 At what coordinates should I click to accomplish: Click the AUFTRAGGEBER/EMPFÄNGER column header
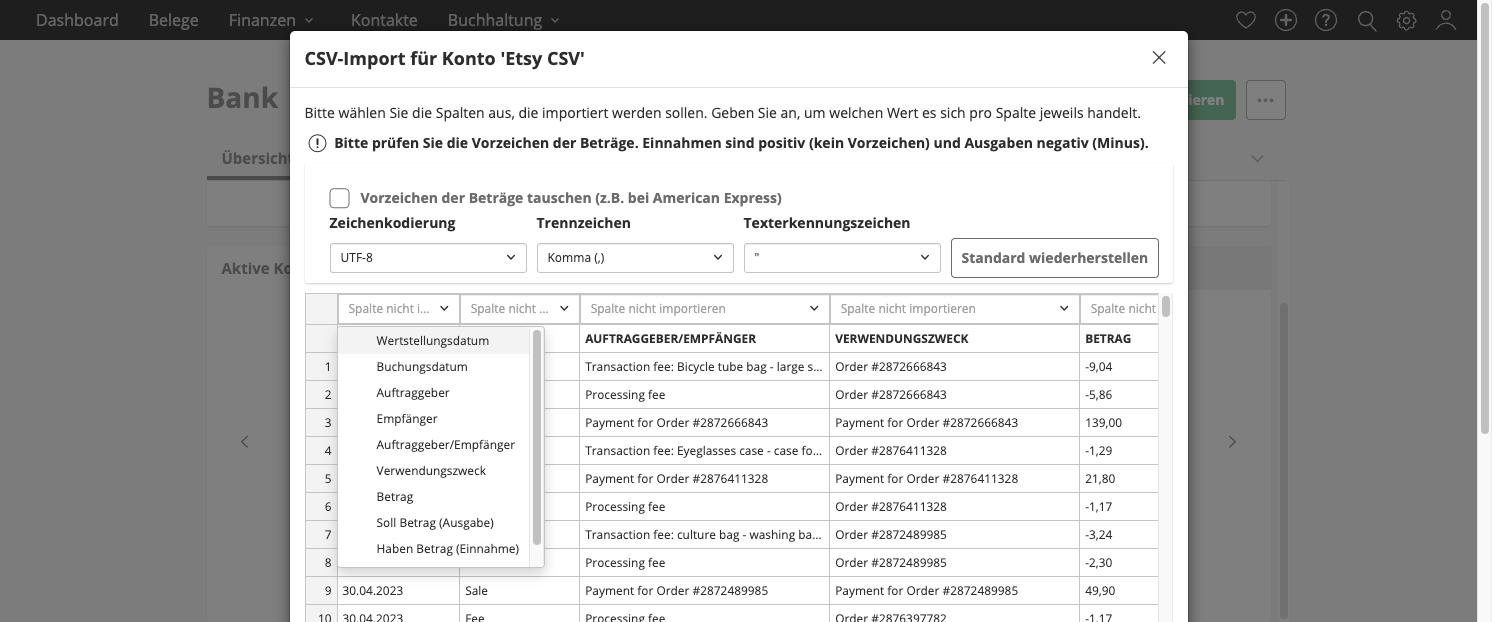tap(705, 339)
